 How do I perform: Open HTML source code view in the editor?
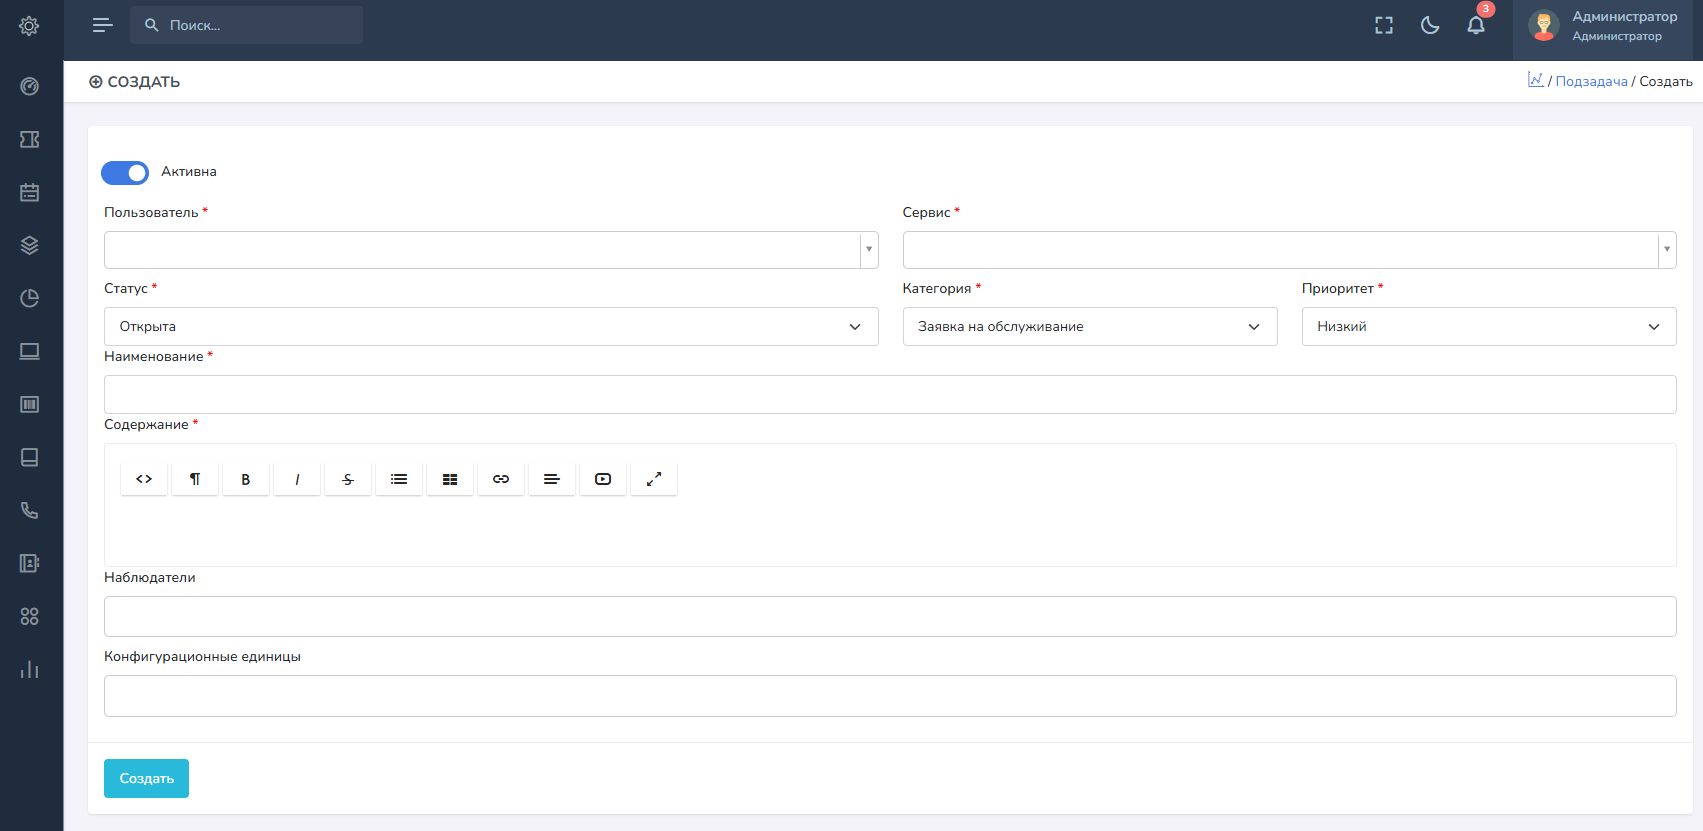(144, 480)
